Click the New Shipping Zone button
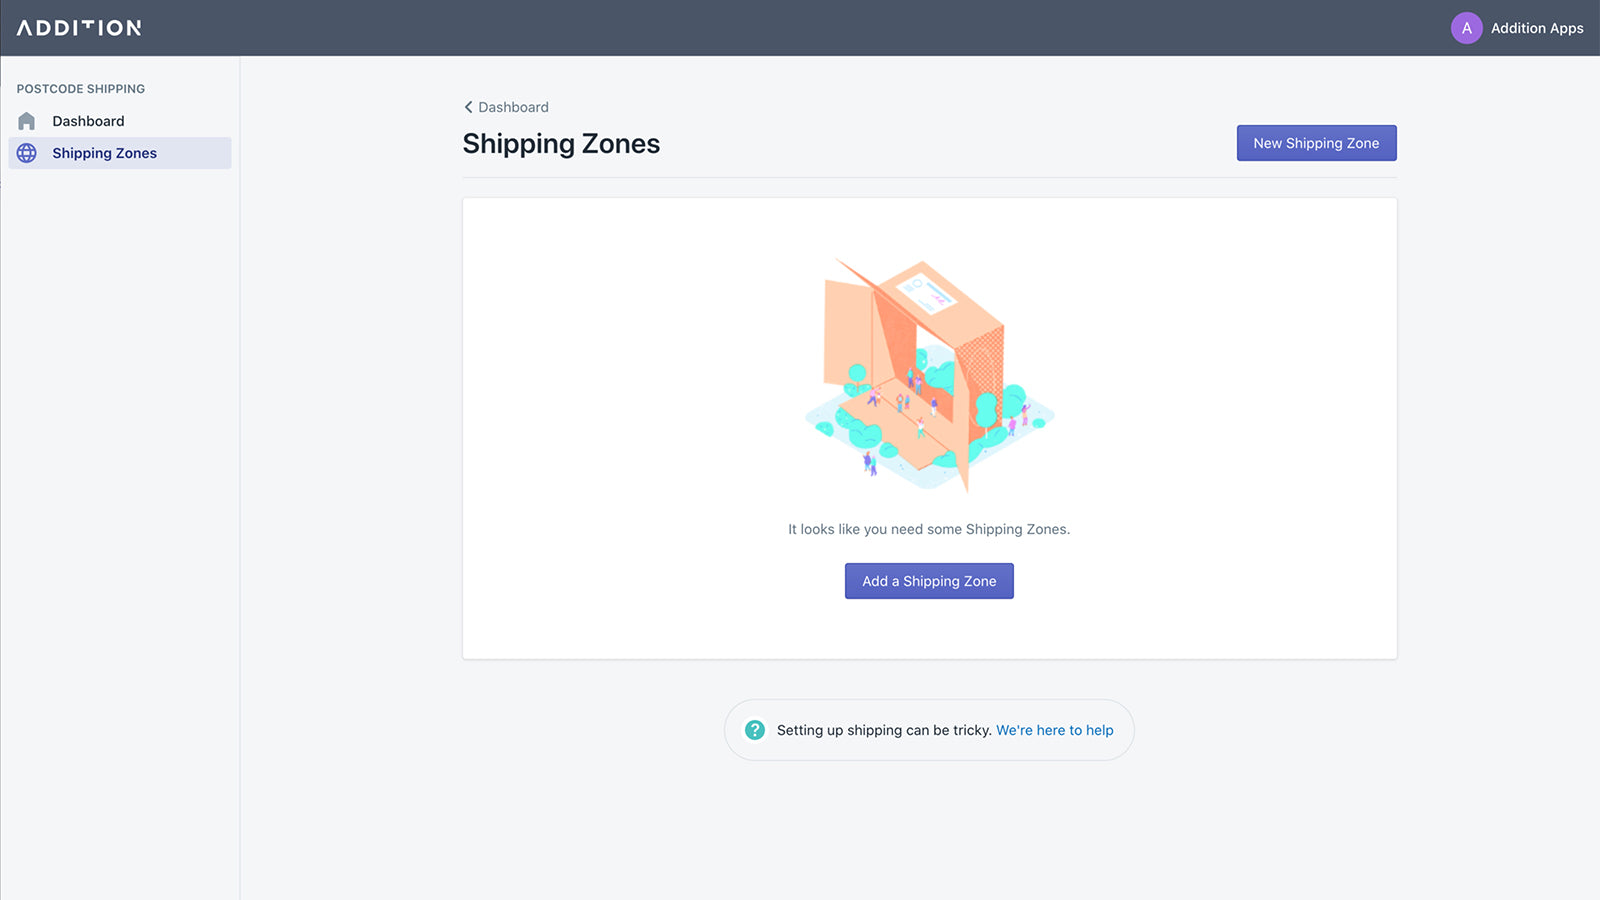 (x=1316, y=143)
